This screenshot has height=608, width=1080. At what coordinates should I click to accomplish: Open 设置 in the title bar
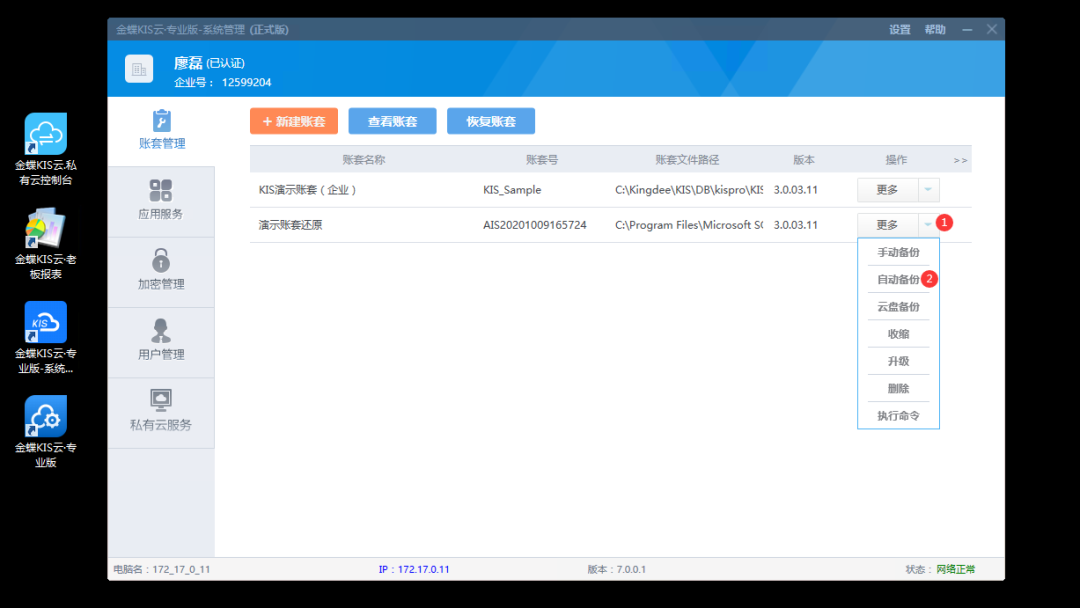tap(900, 30)
